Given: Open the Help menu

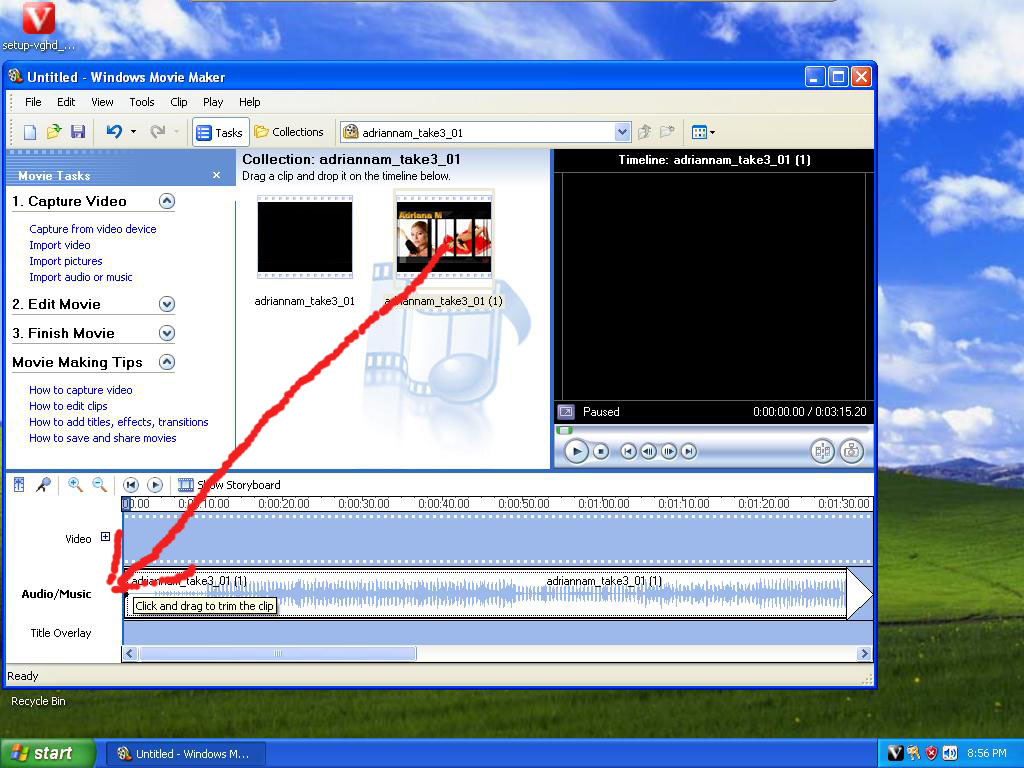Looking at the screenshot, I should [249, 102].
